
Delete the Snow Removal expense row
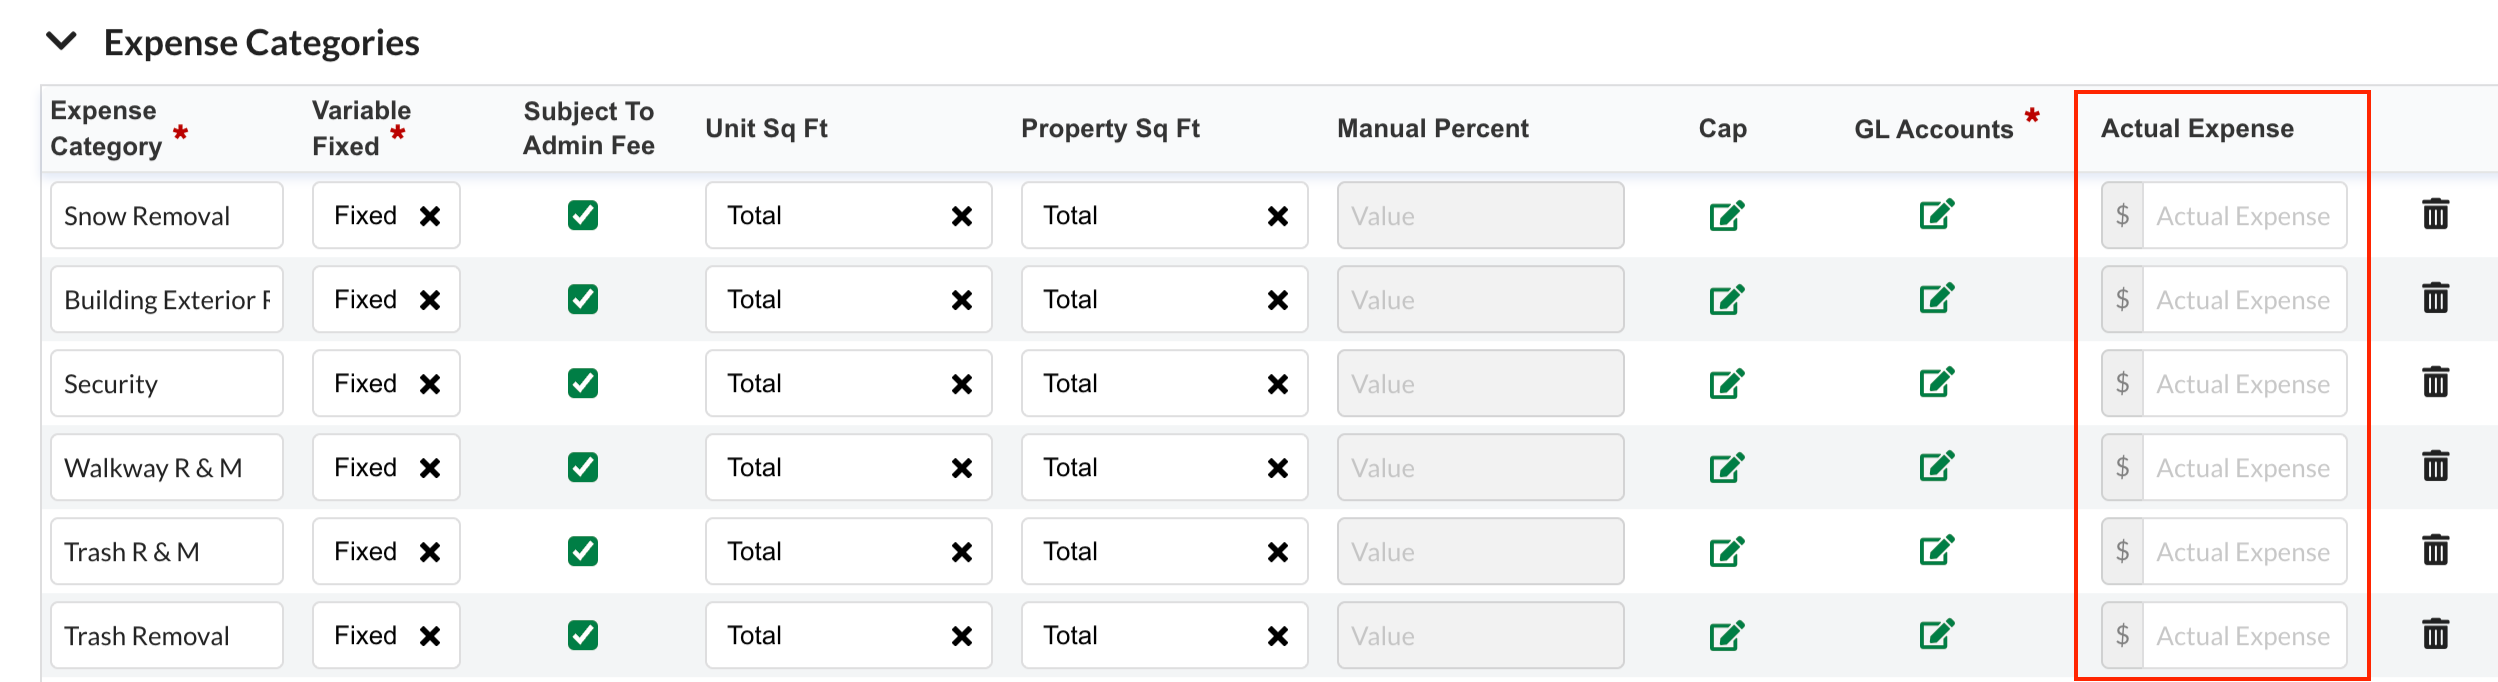click(2435, 214)
